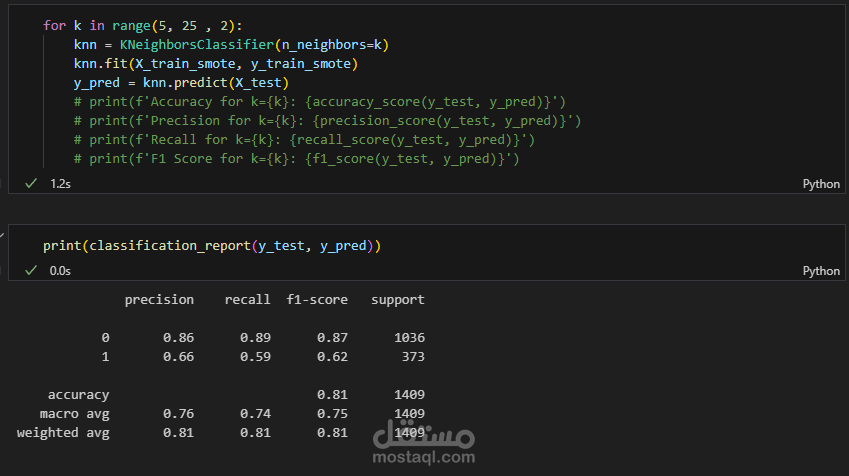
Task: Click the commented F1 Score print line
Action: point(297,159)
